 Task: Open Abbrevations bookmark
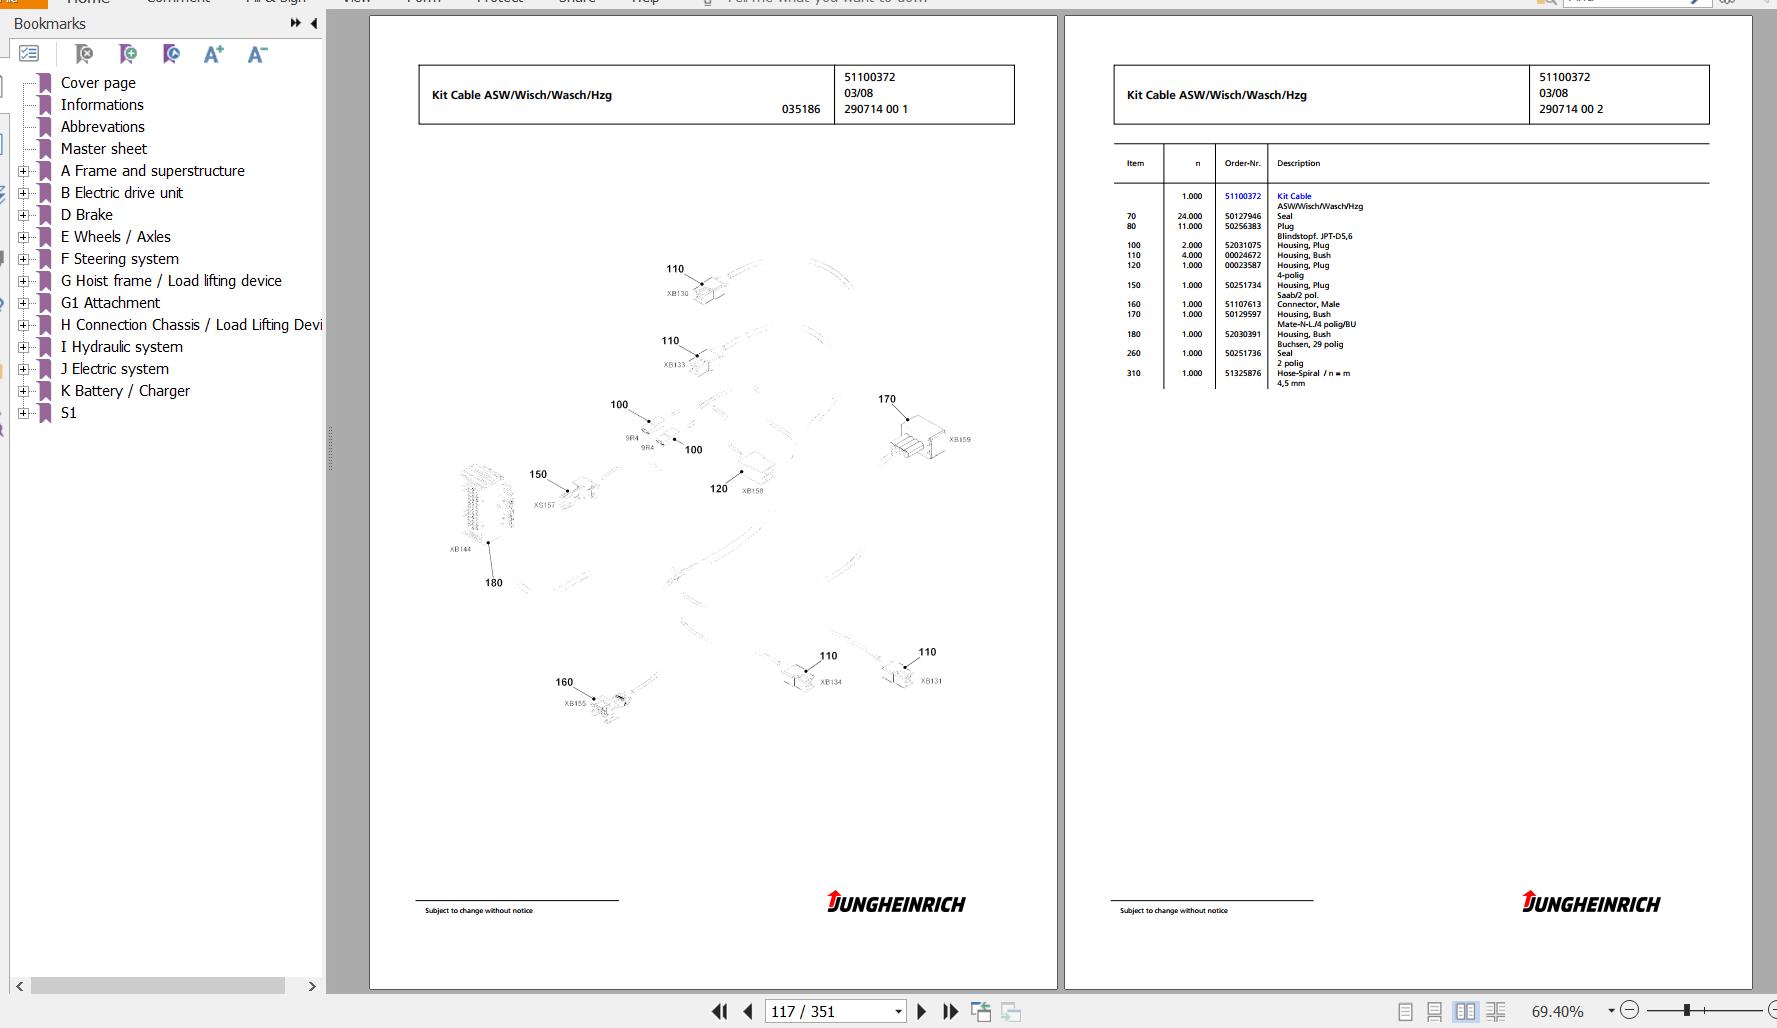(103, 127)
